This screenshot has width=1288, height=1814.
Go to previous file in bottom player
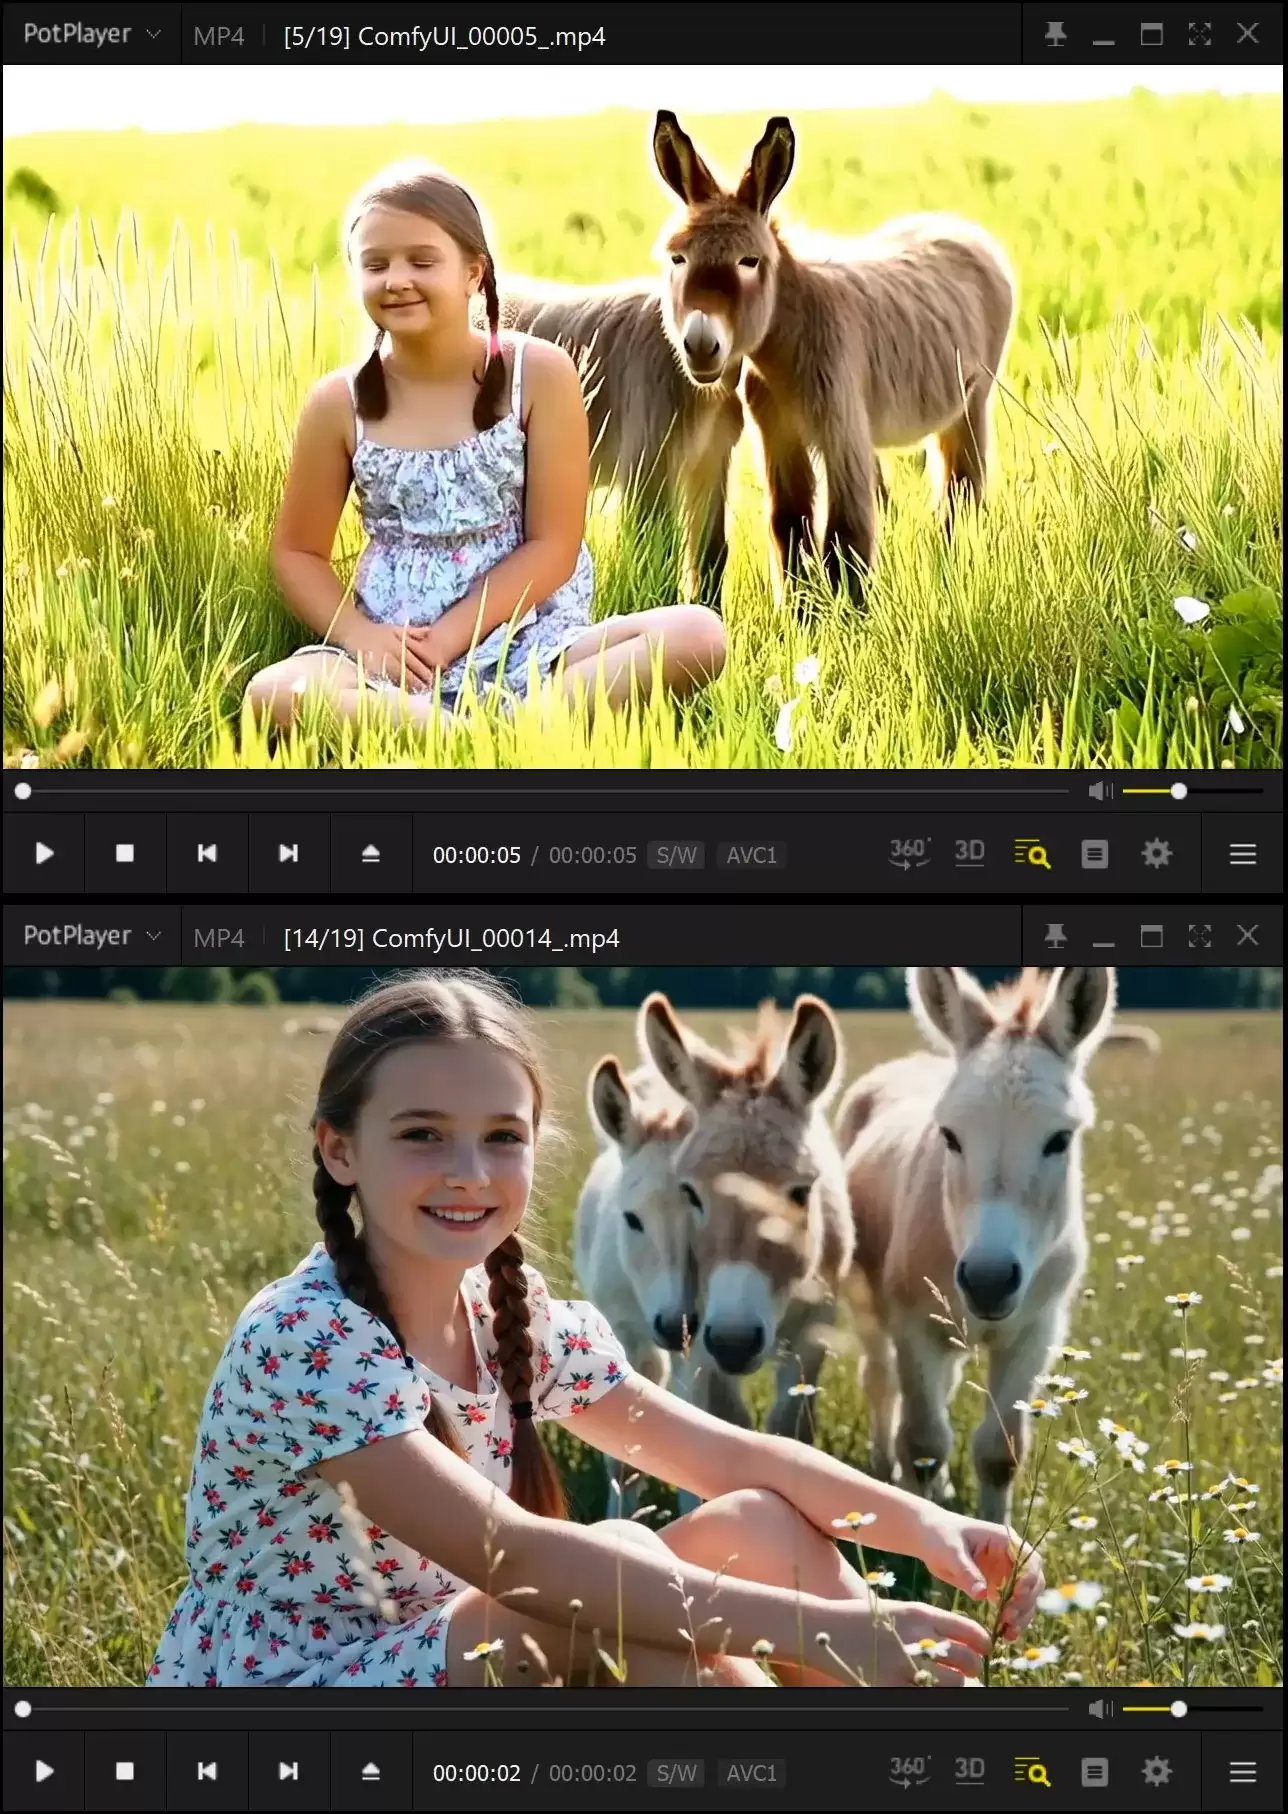click(x=207, y=1771)
